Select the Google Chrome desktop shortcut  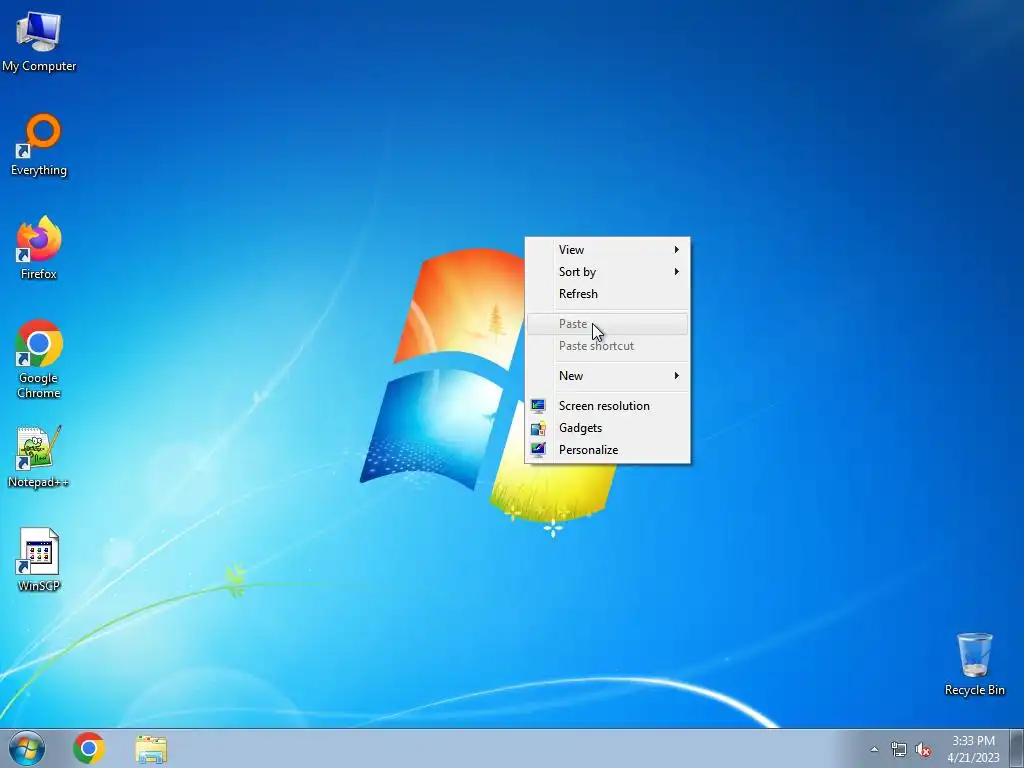39,359
